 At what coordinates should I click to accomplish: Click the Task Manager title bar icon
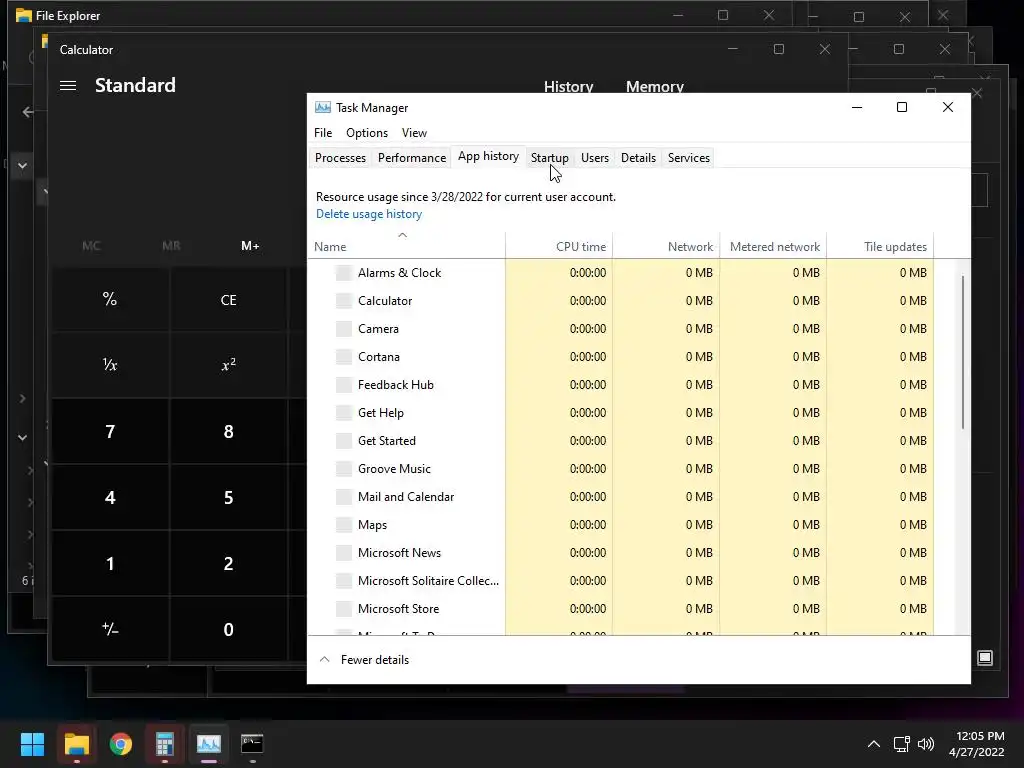click(x=323, y=107)
